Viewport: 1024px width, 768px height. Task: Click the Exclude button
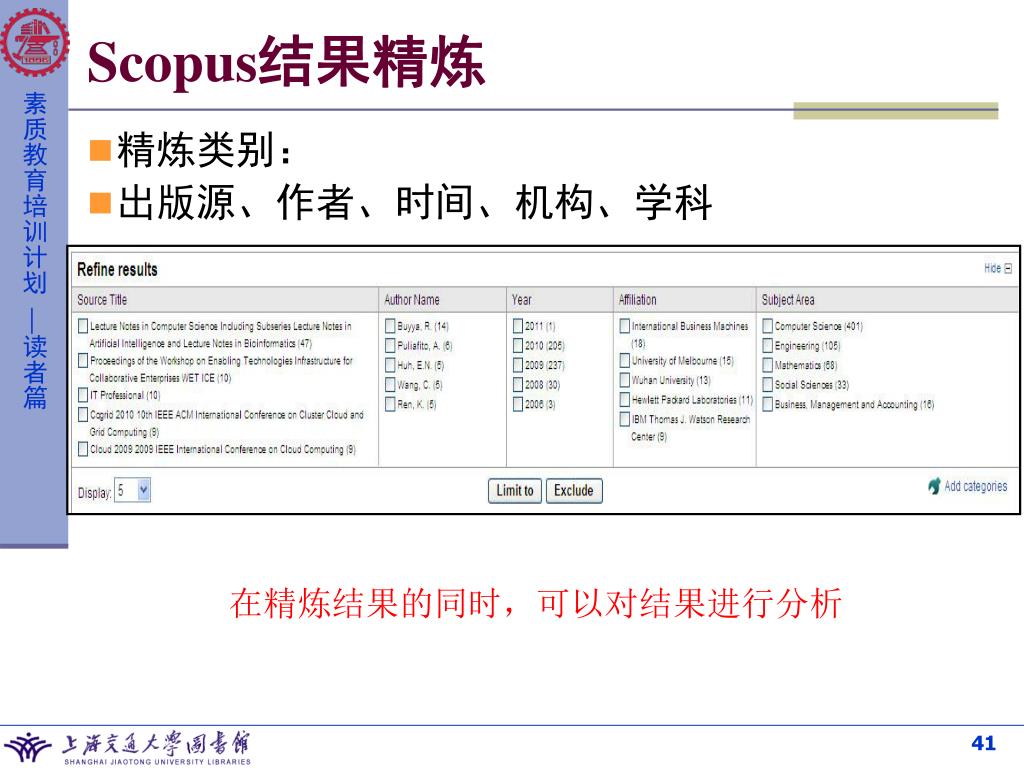tap(573, 490)
